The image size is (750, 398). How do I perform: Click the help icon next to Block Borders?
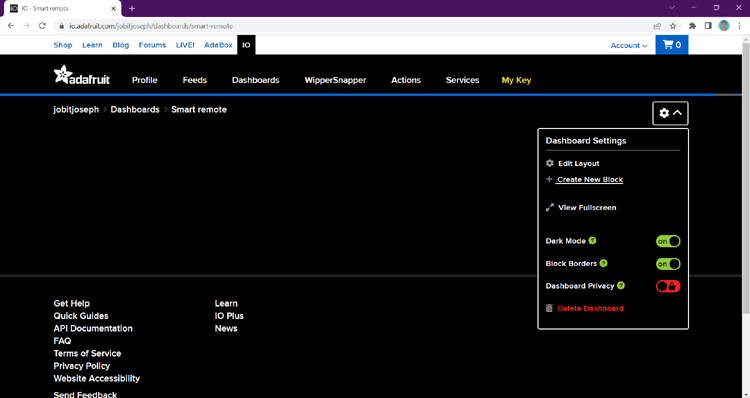point(603,263)
